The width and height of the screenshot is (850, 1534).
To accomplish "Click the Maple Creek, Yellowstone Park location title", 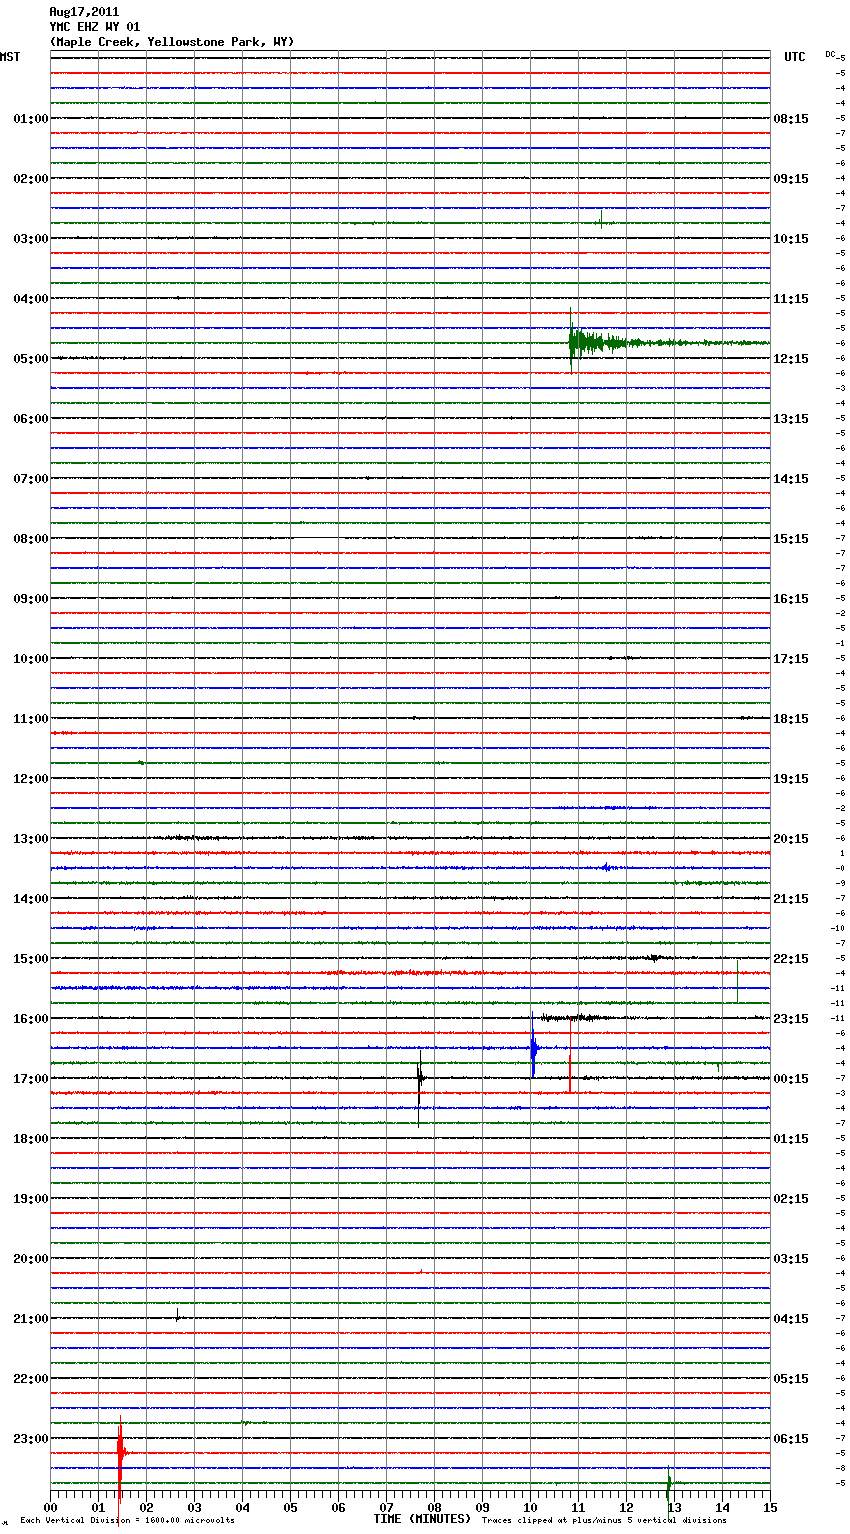I will [x=172, y=42].
